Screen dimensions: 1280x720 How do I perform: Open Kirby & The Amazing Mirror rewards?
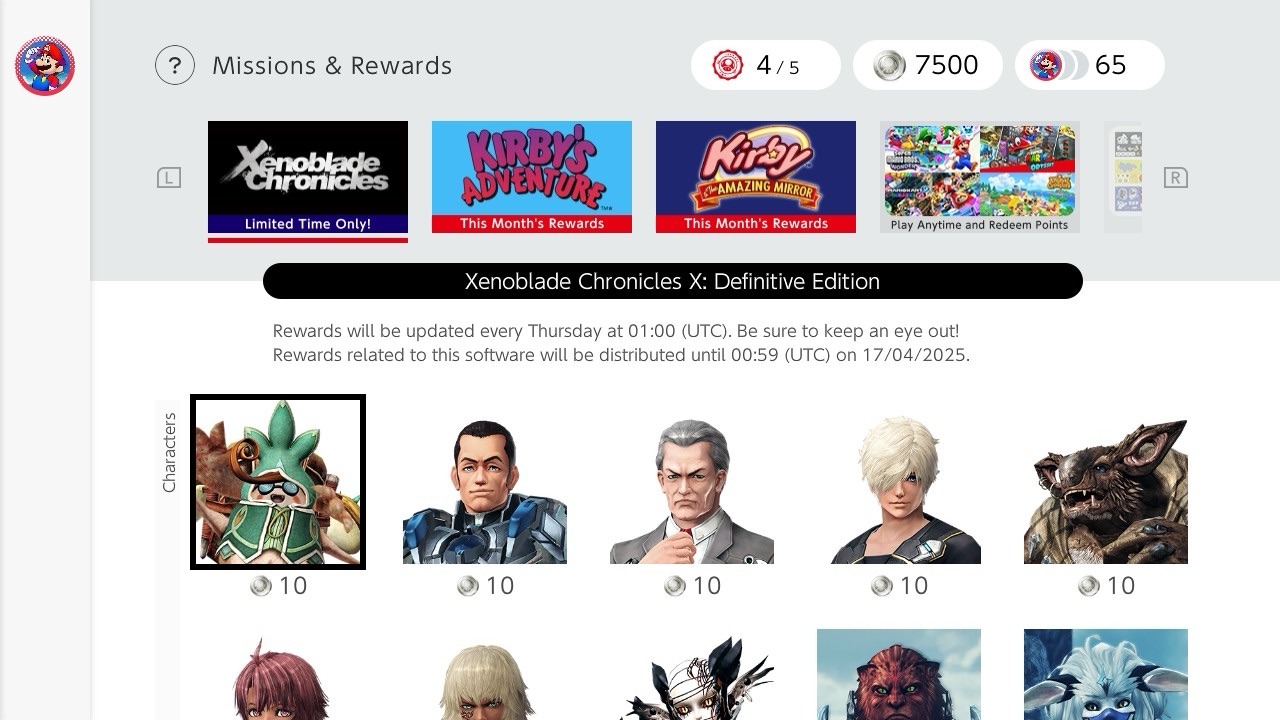[756, 177]
